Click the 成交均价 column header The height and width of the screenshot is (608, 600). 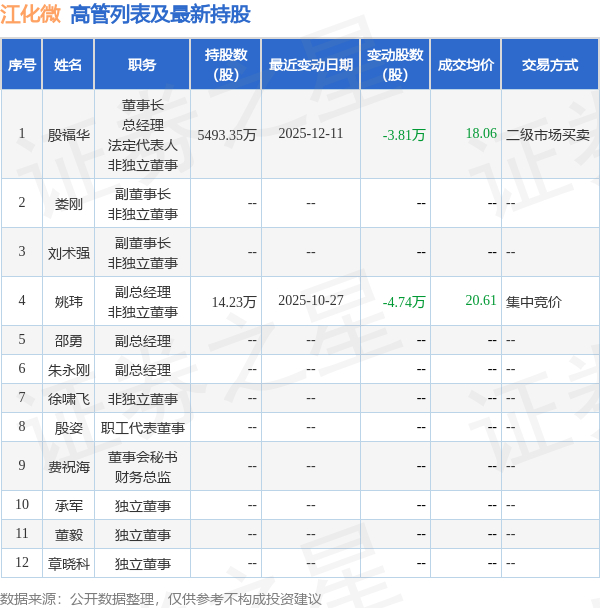coord(465,65)
